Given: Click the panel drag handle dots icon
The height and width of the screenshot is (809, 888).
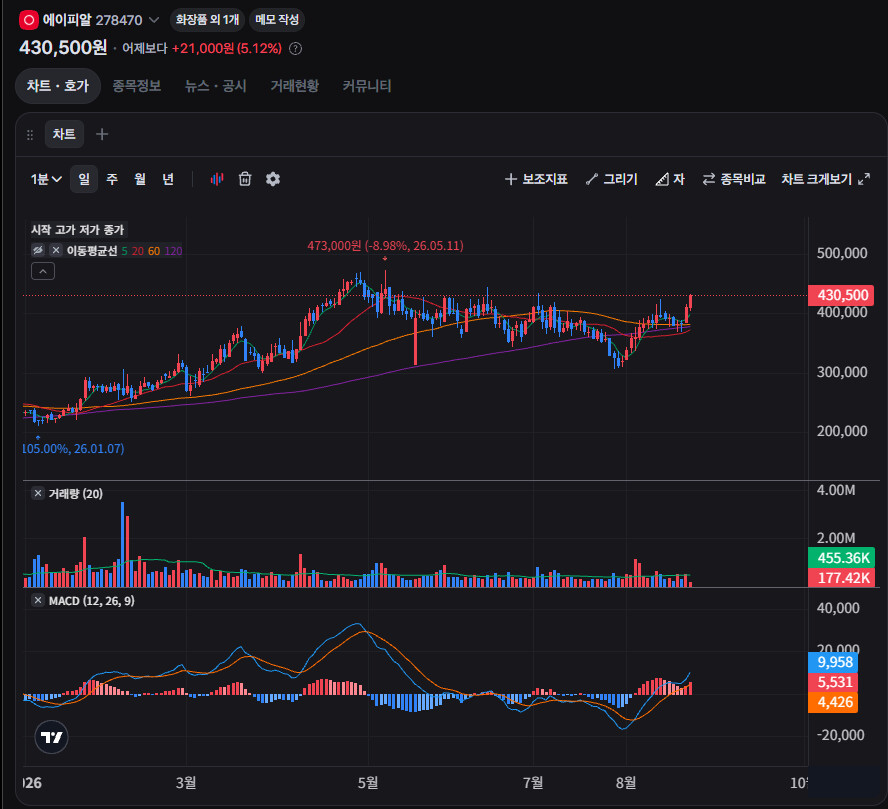Looking at the screenshot, I should click(x=30, y=135).
